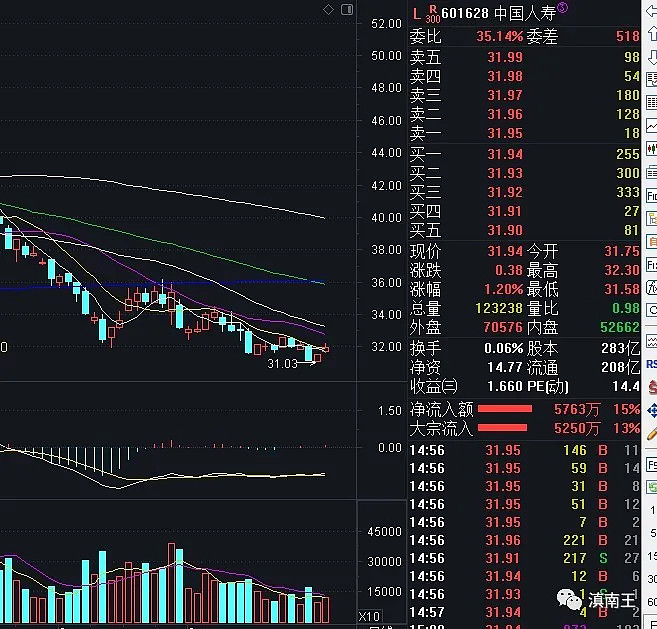This screenshot has height=629, width=657.
Task: Select the 卖五 ask row at 31.99
Action: (x=524, y=57)
